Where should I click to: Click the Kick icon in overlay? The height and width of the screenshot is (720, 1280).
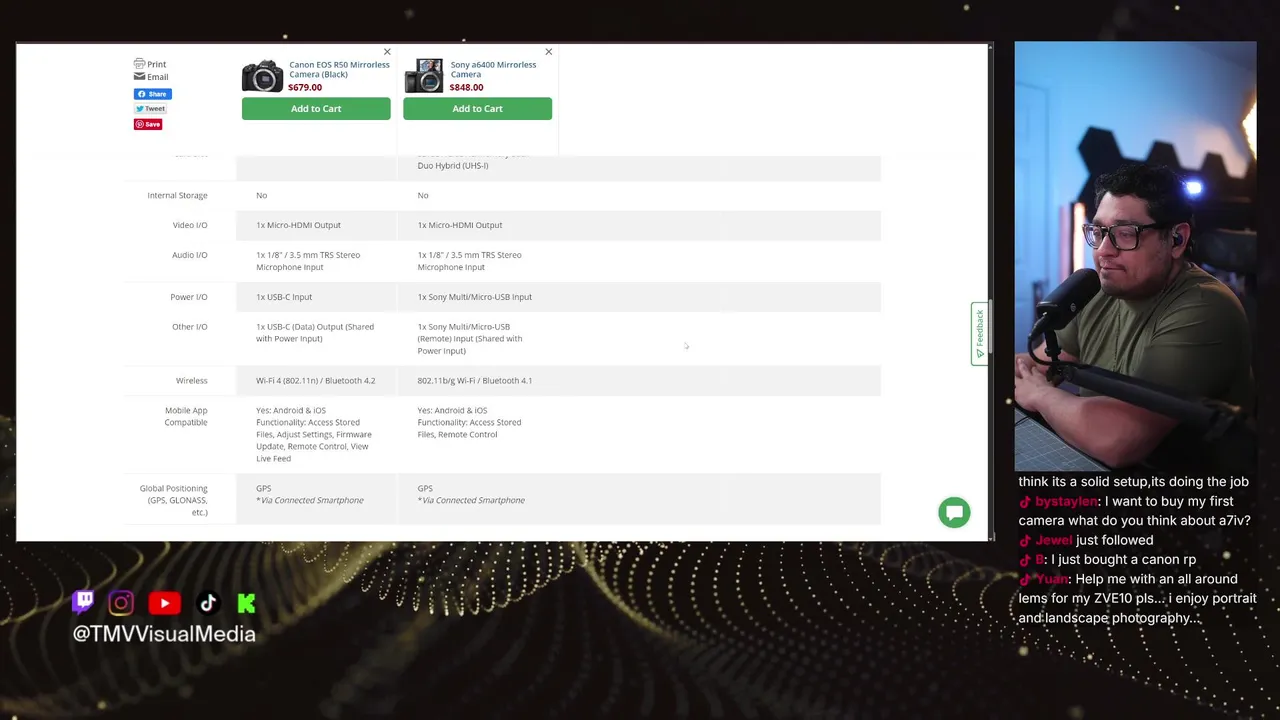point(246,602)
